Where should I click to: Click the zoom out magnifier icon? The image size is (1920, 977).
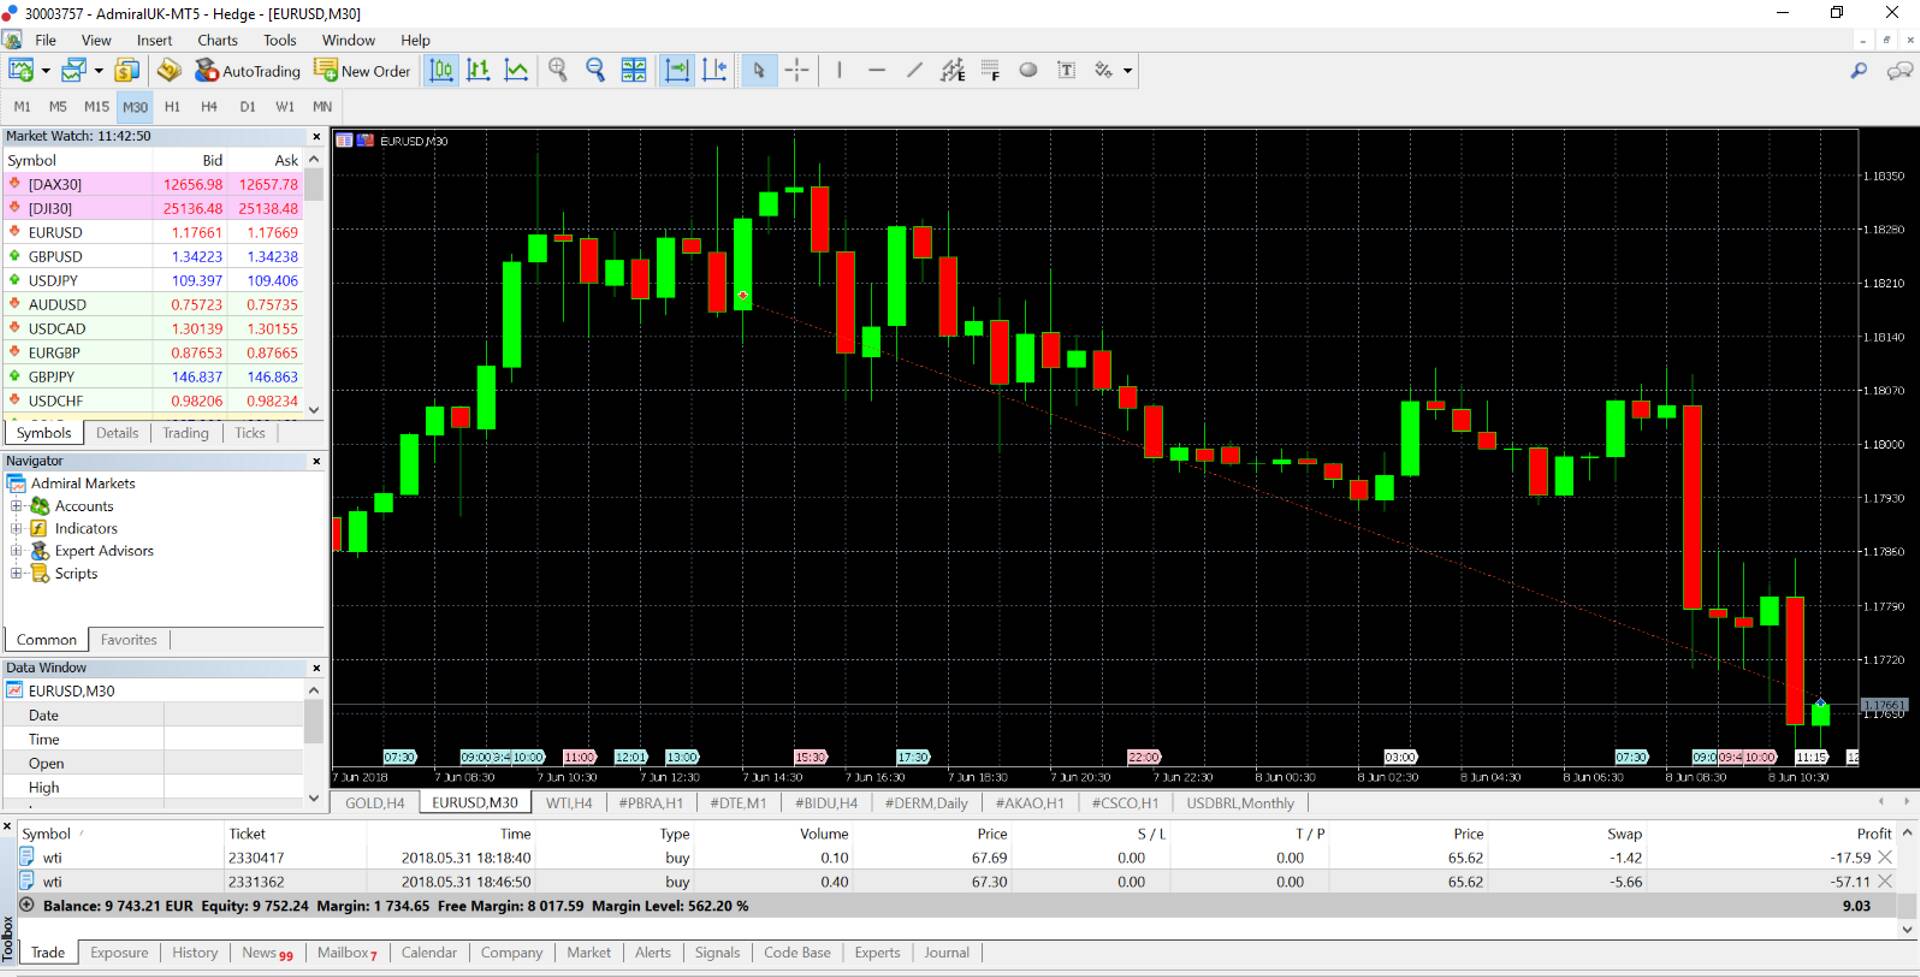(596, 70)
